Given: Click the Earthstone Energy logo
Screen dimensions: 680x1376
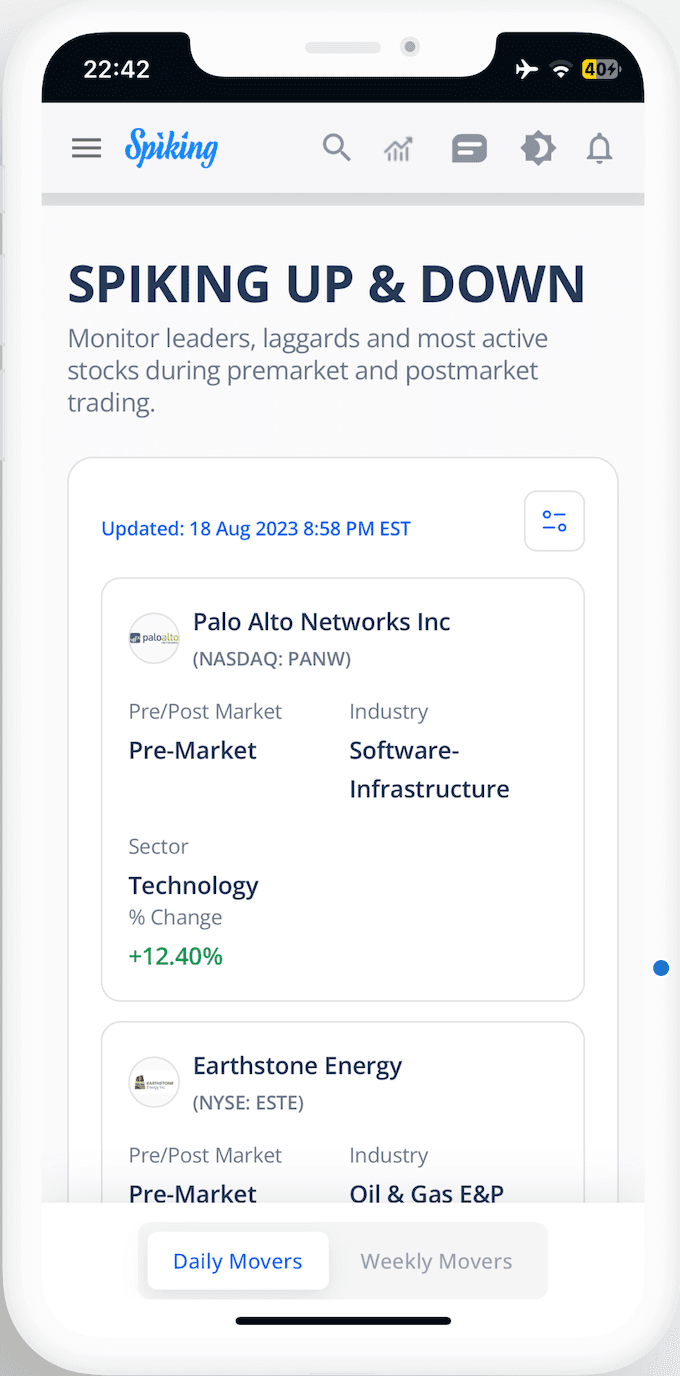Looking at the screenshot, I should [x=154, y=1082].
